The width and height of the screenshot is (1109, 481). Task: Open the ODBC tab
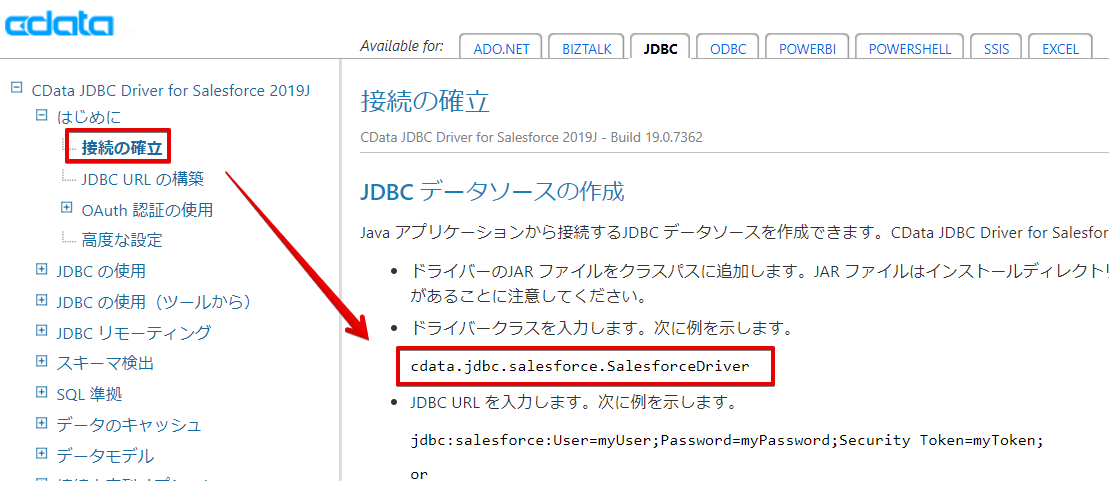click(728, 47)
